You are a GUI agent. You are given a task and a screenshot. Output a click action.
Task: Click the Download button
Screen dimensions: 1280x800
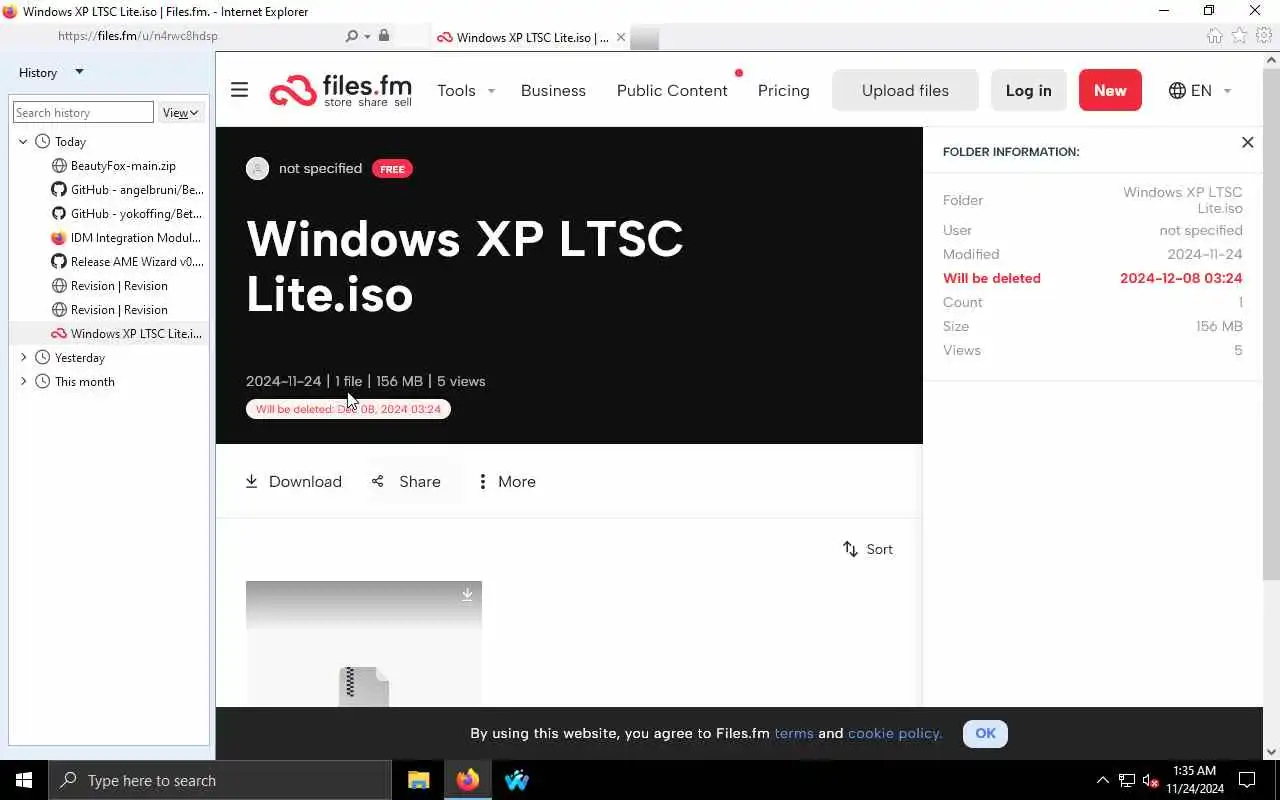294,481
